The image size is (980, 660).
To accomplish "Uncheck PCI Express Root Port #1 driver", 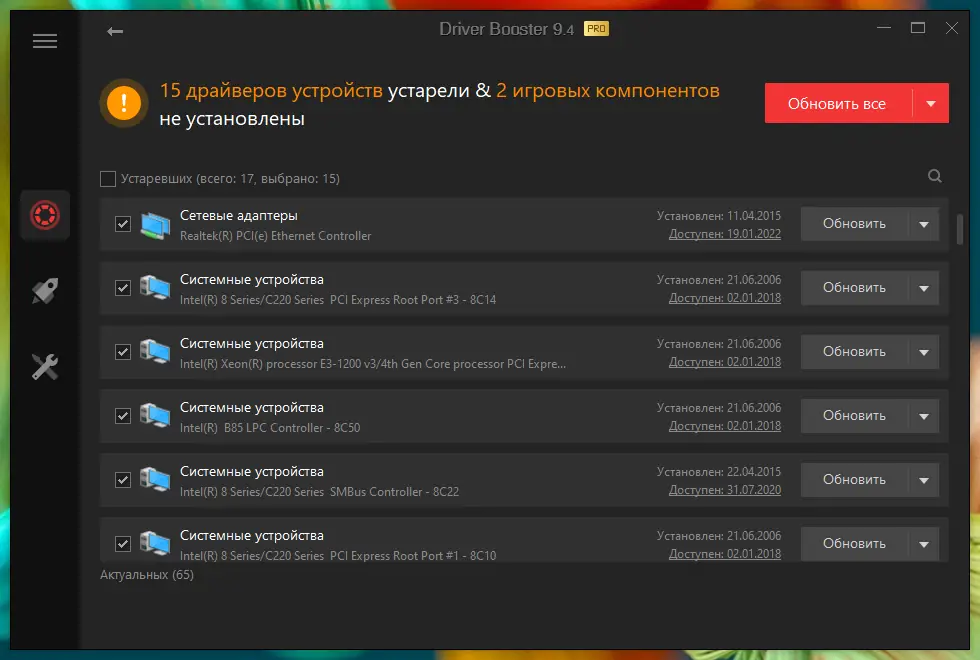I will (123, 544).
